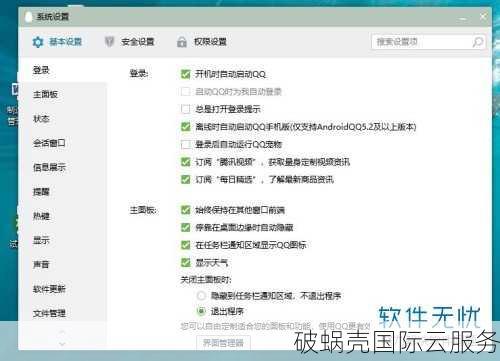Select 声音 in the sidebar
This screenshot has height=361, width=500.
click(41, 264)
